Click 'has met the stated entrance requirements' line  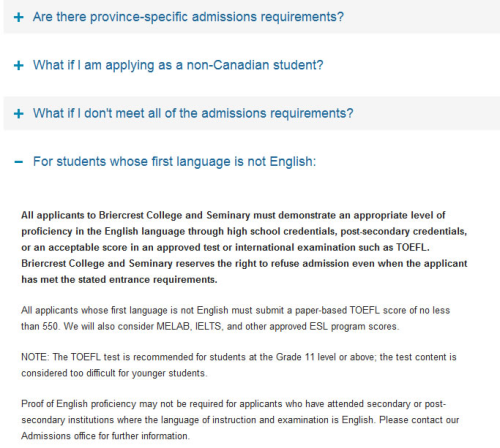tap(119, 279)
